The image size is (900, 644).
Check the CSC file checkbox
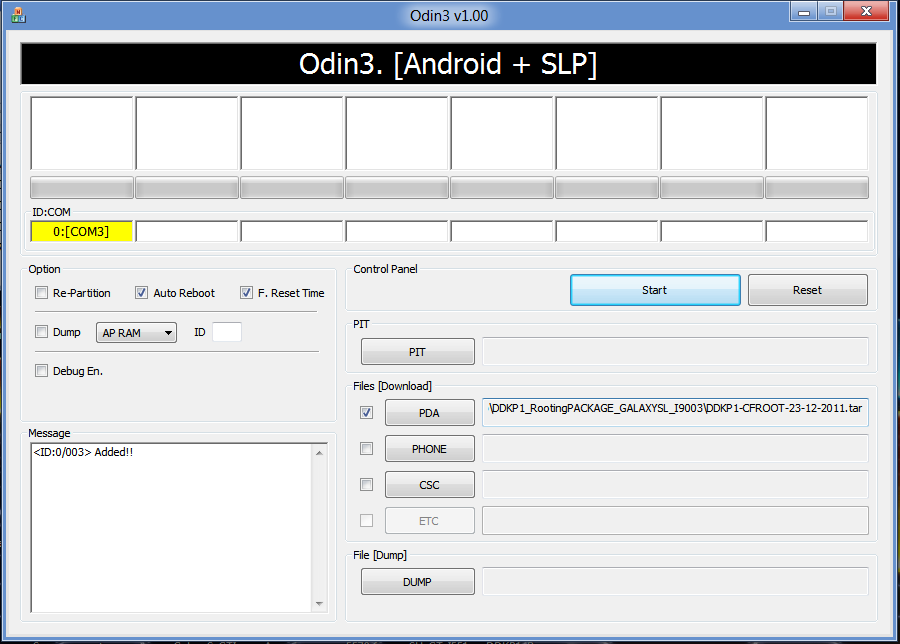366,484
